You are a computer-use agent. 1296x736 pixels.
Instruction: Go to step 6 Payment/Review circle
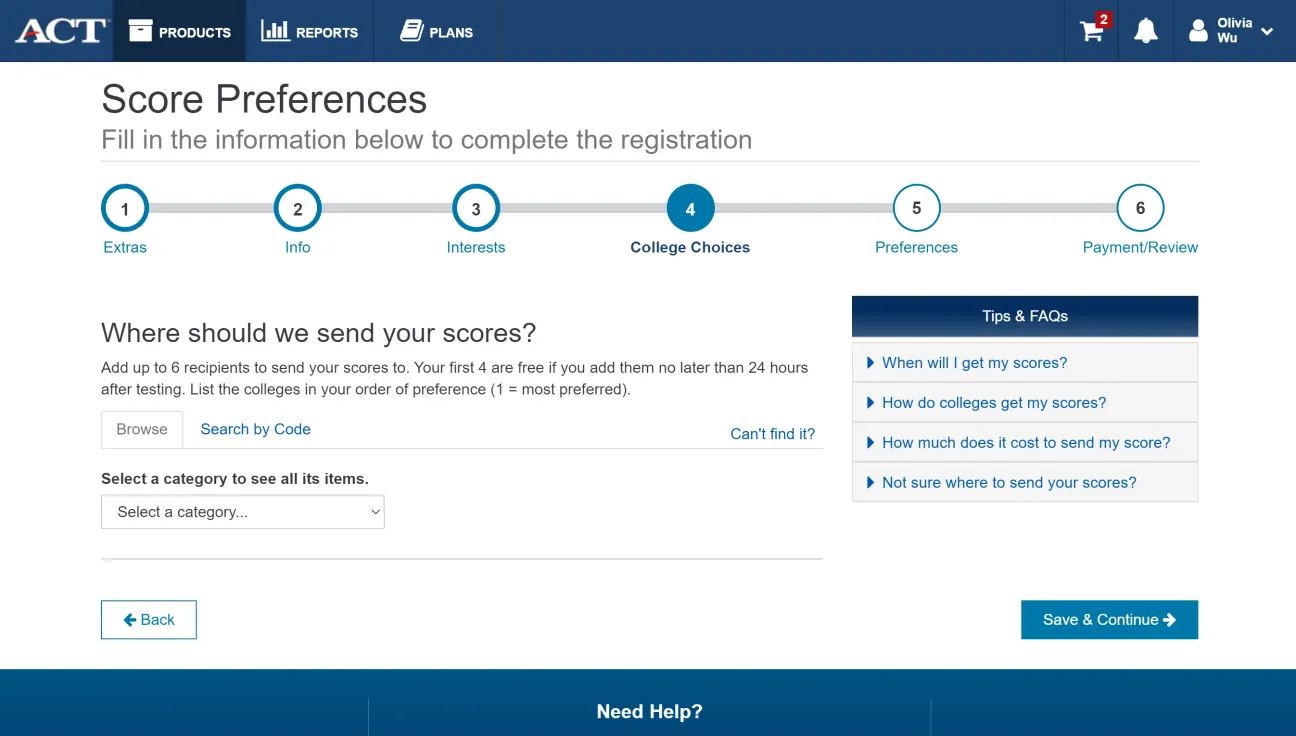coord(1140,209)
